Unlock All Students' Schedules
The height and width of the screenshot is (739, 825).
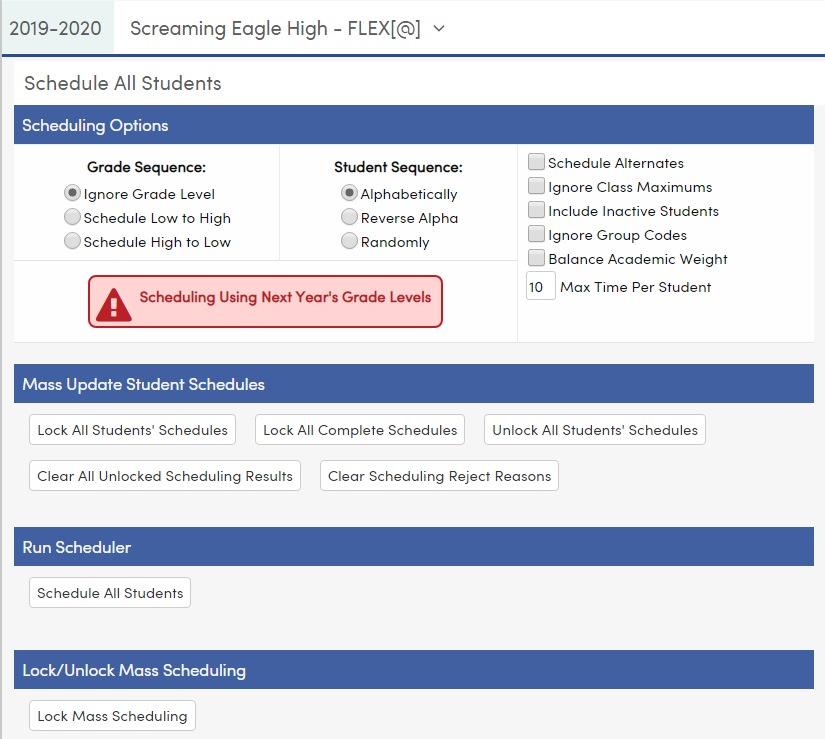594,429
